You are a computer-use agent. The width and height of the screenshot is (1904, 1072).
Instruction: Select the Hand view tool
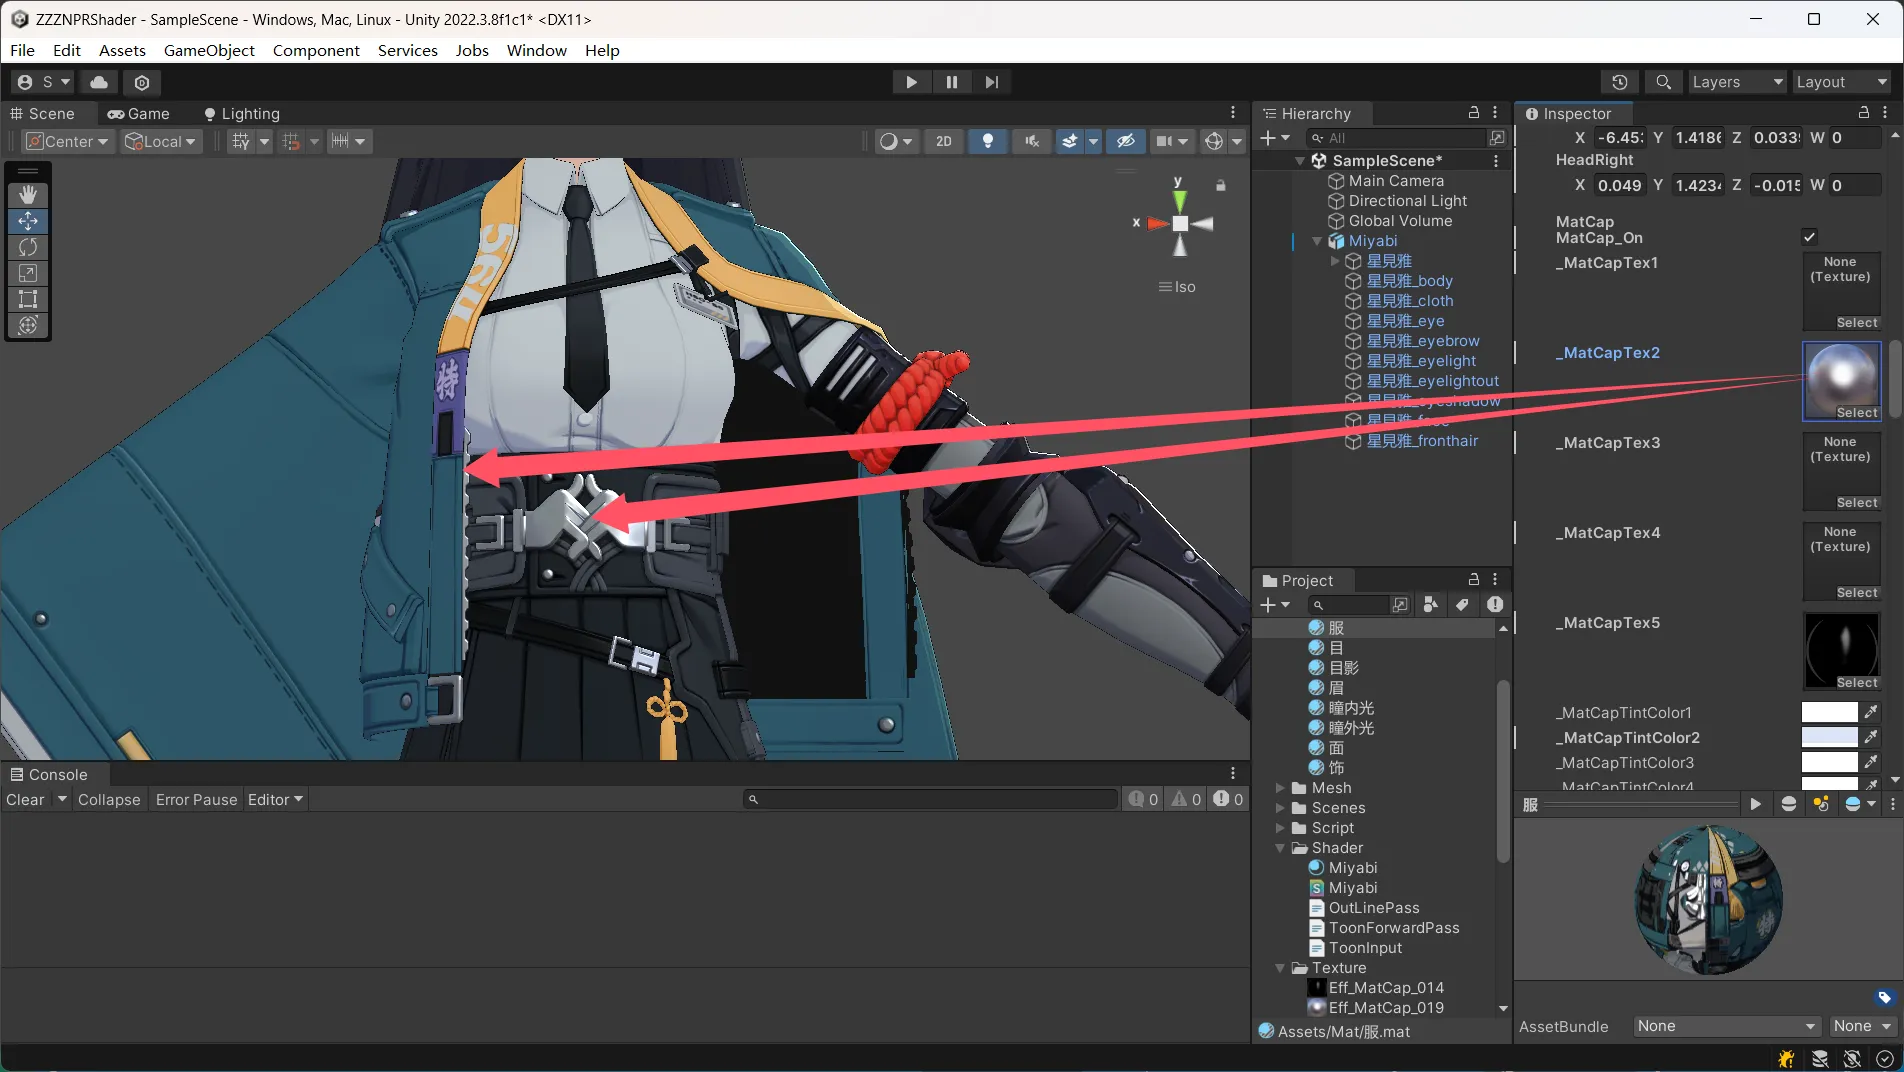tap(28, 194)
